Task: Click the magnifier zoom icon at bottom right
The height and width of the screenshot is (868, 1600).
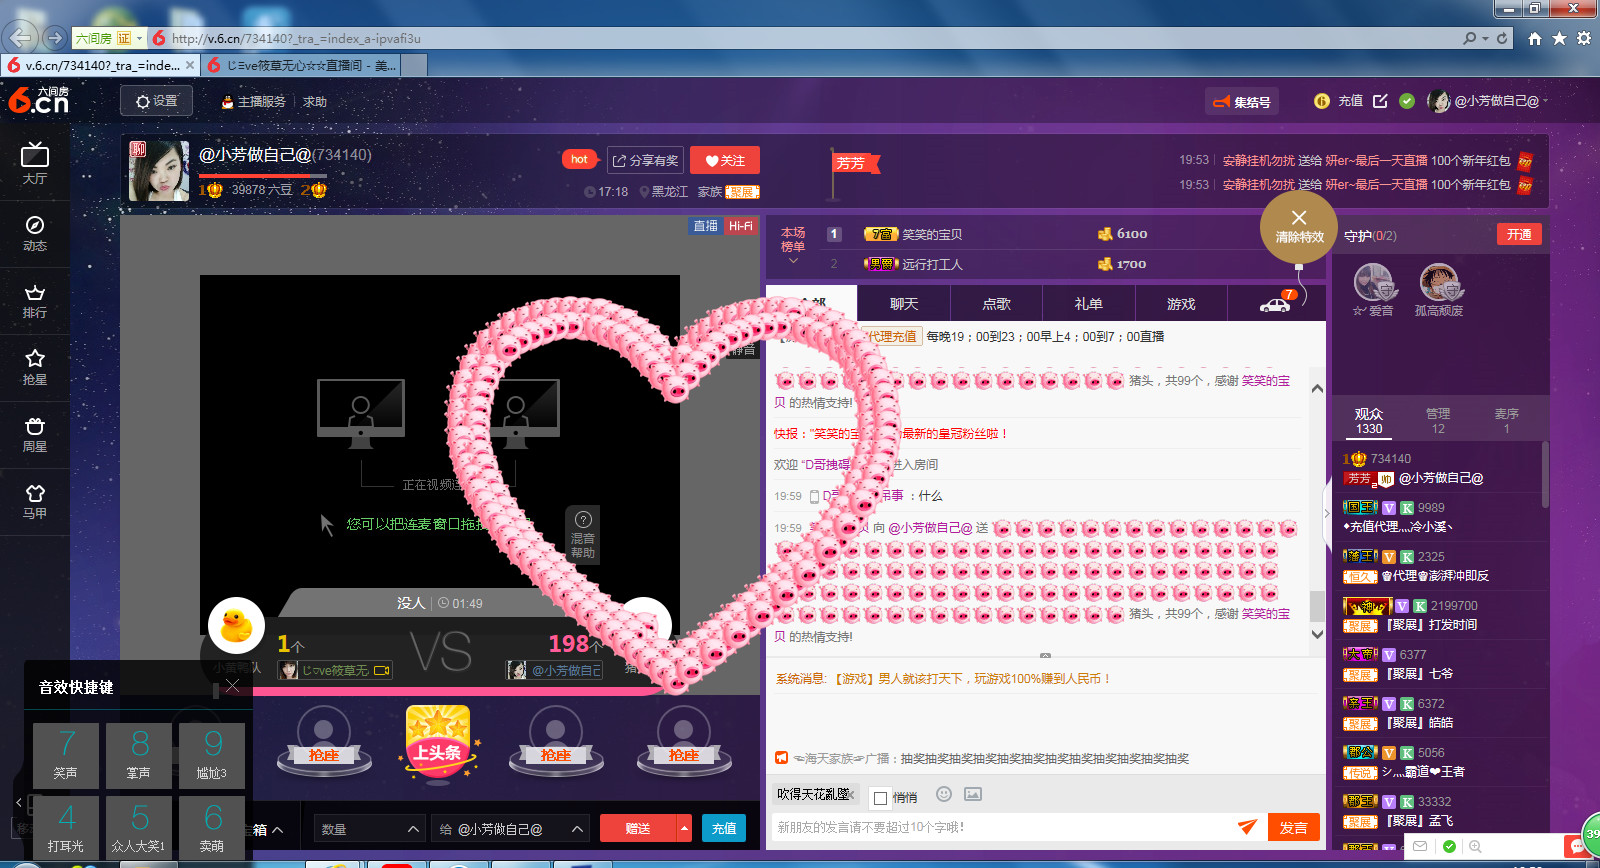Action: click(x=1475, y=846)
